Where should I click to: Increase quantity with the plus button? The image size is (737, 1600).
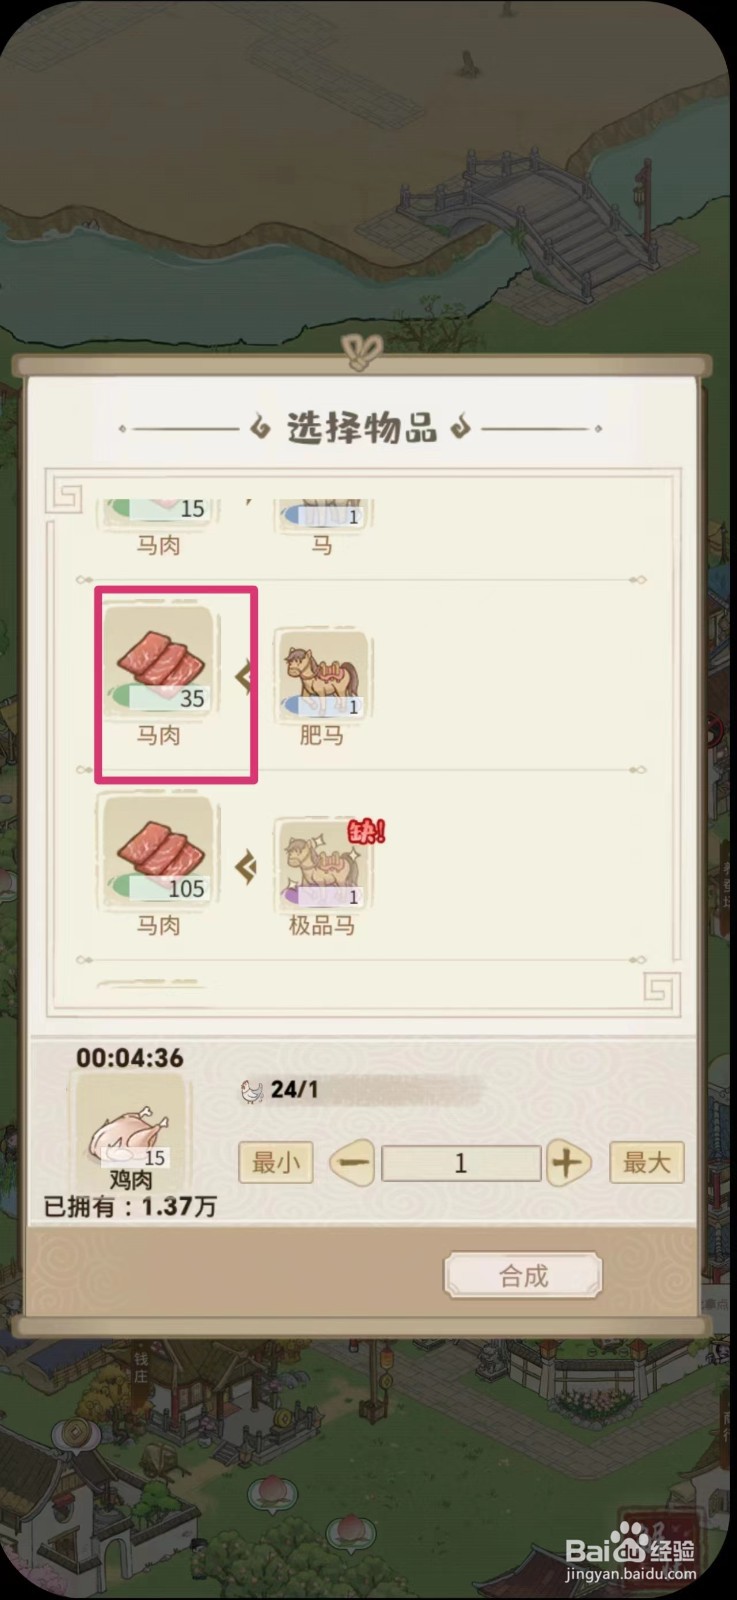click(567, 1163)
